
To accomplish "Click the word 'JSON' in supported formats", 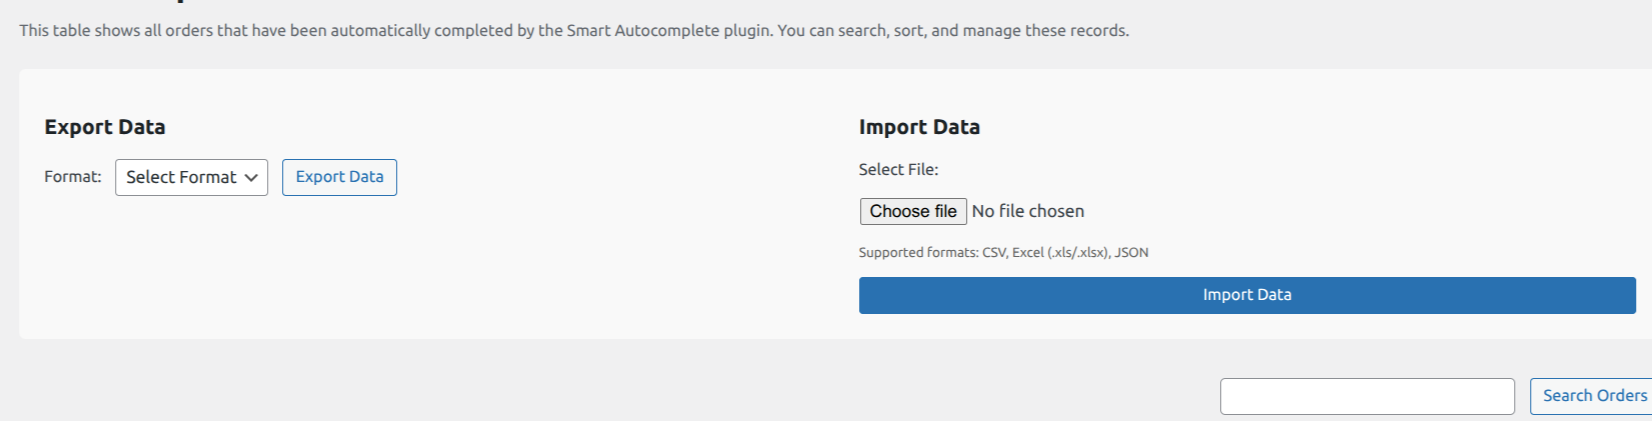I will (1131, 253).
